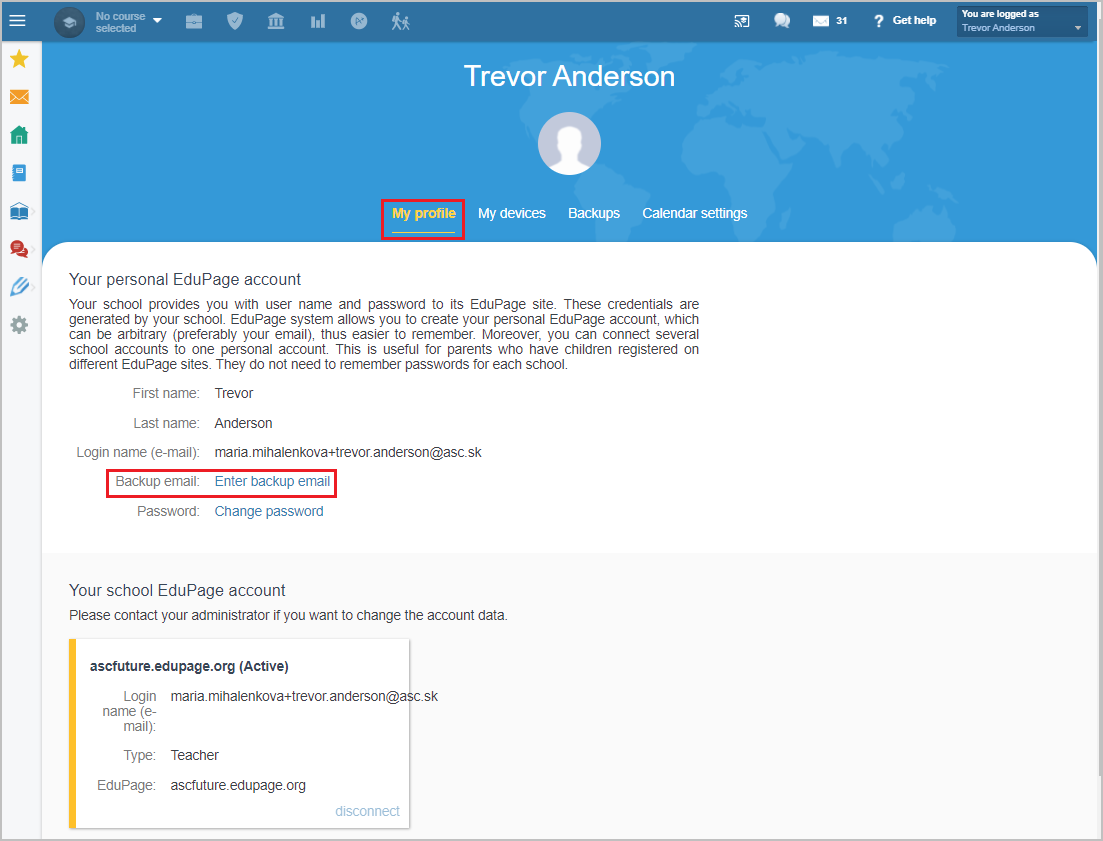Click the Your school EduPage account heading

(177, 591)
